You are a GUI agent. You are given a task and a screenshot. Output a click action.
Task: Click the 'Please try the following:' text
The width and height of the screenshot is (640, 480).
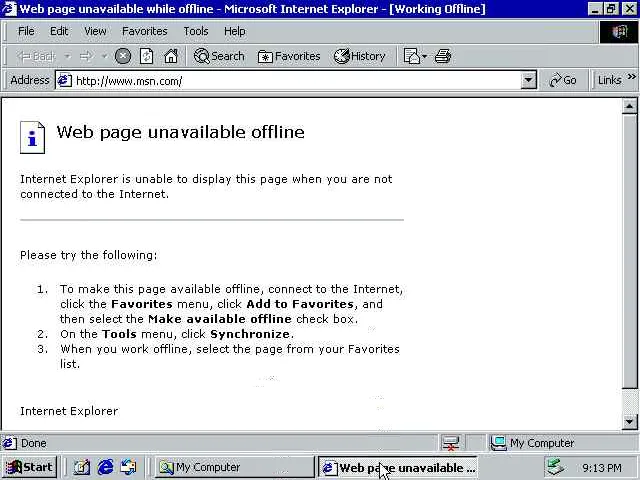pos(89,255)
